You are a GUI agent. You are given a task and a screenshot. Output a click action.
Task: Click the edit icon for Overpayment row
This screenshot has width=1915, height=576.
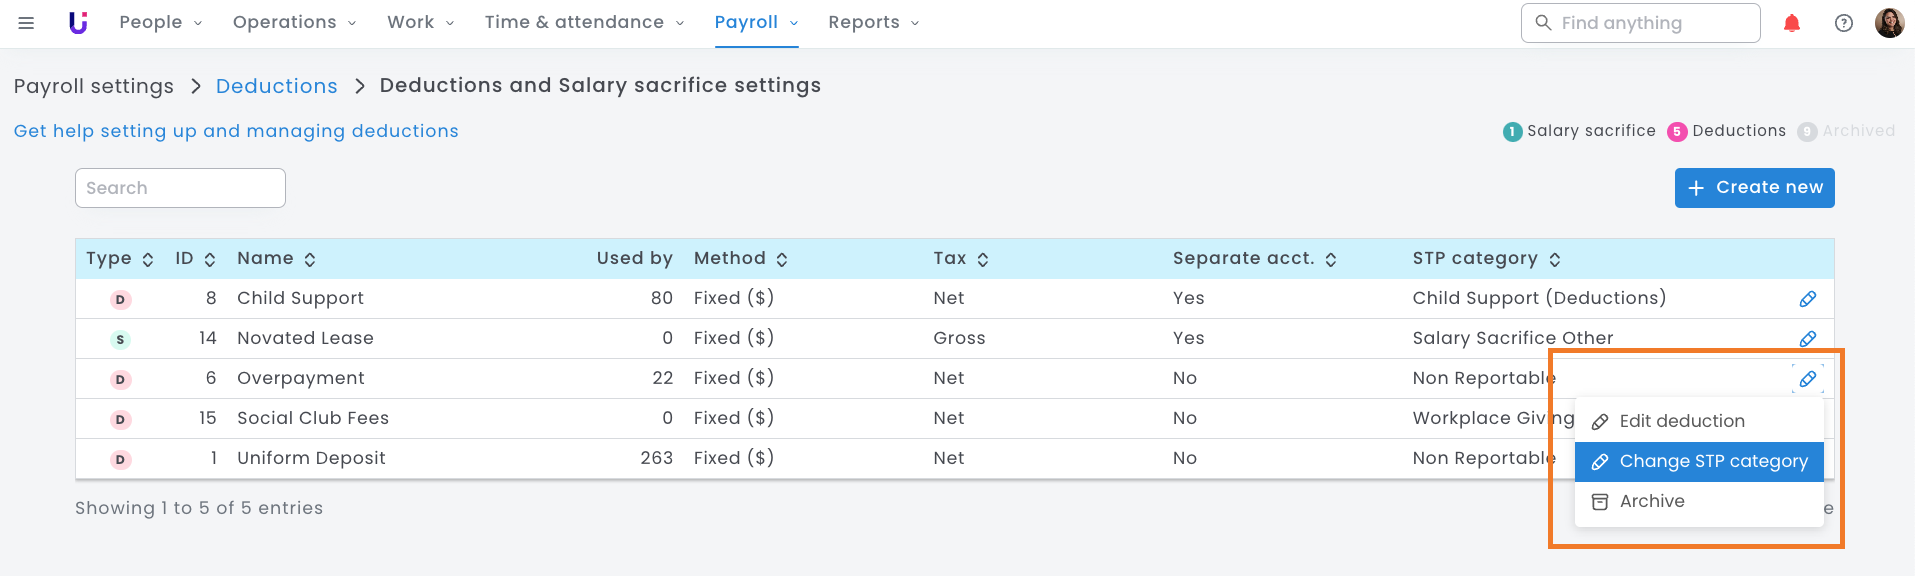click(x=1807, y=379)
